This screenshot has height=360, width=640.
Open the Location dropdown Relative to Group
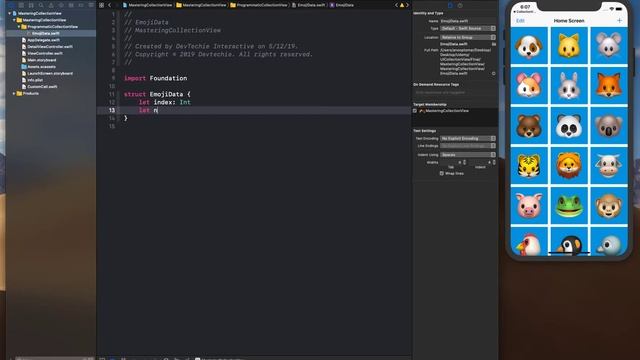pyautogui.click(x=468, y=37)
